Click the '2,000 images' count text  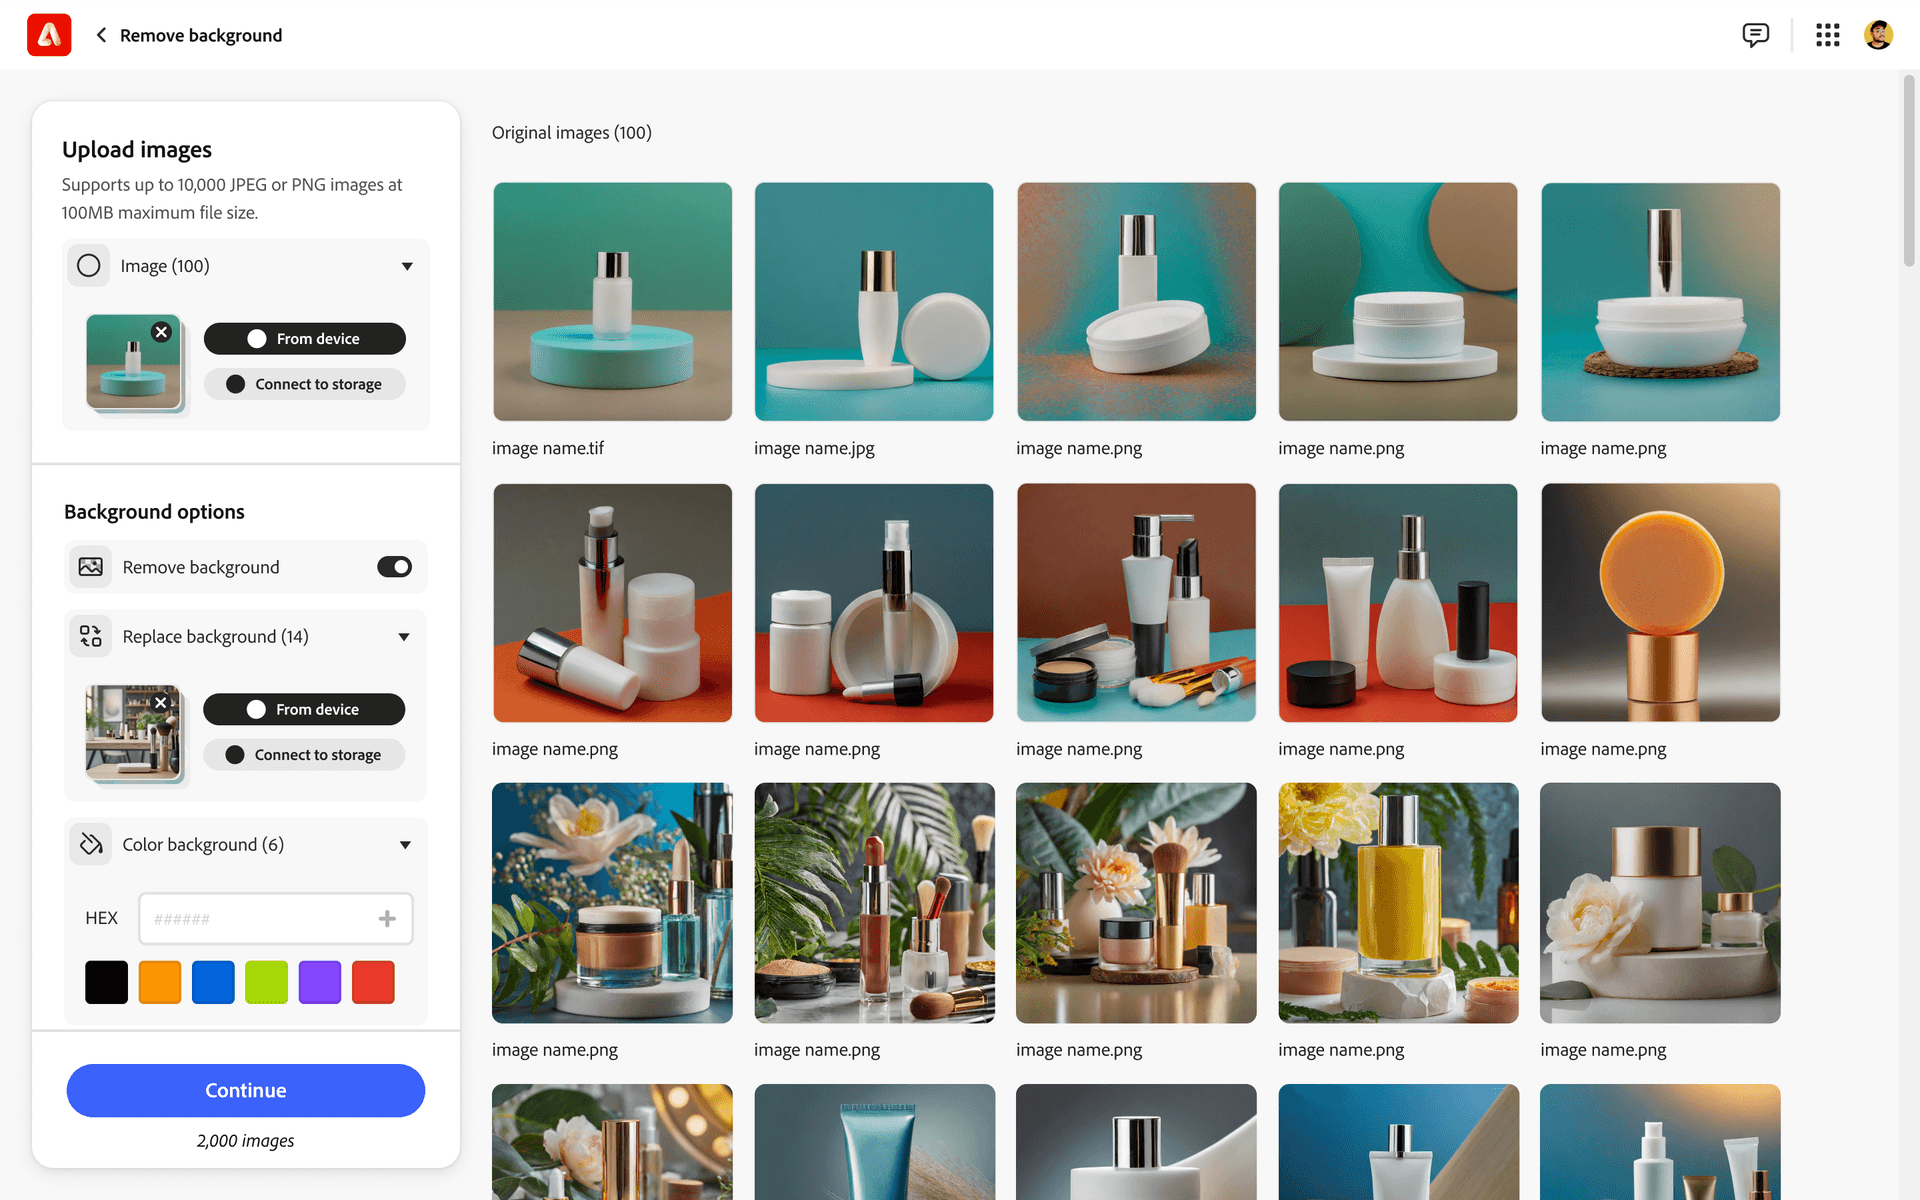point(245,1141)
